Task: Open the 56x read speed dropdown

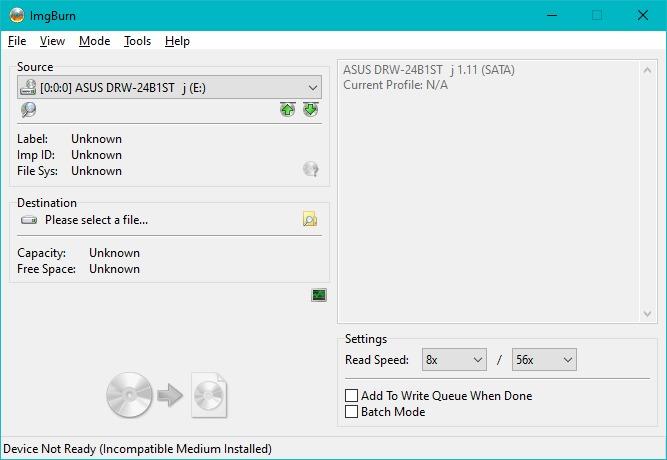Action: pyautogui.click(x=544, y=360)
